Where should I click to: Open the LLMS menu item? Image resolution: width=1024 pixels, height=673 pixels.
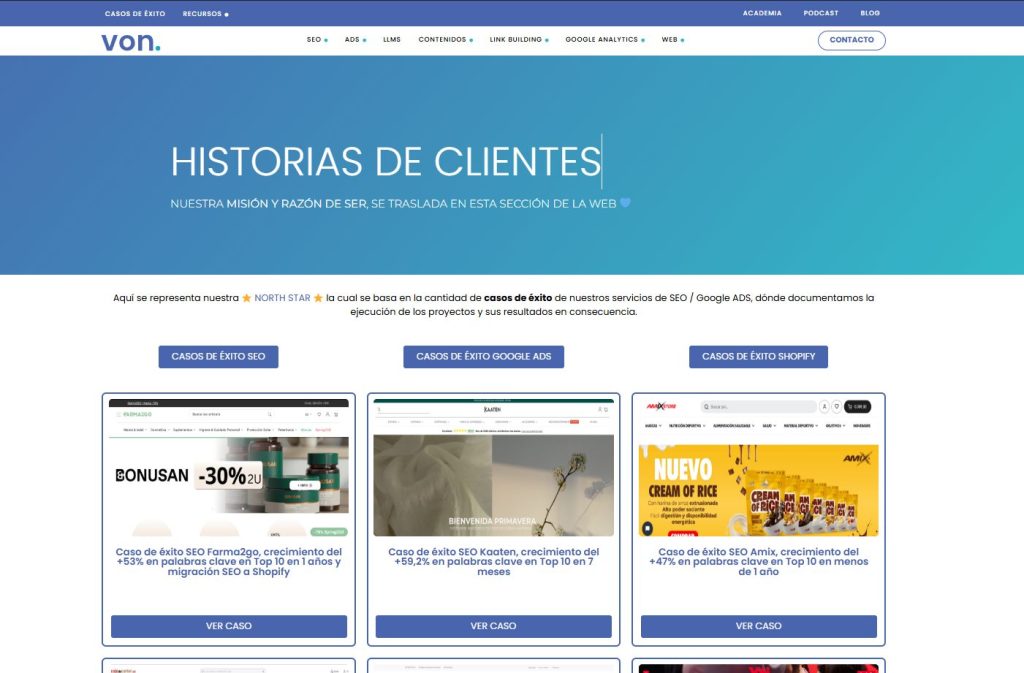pyautogui.click(x=392, y=40)
